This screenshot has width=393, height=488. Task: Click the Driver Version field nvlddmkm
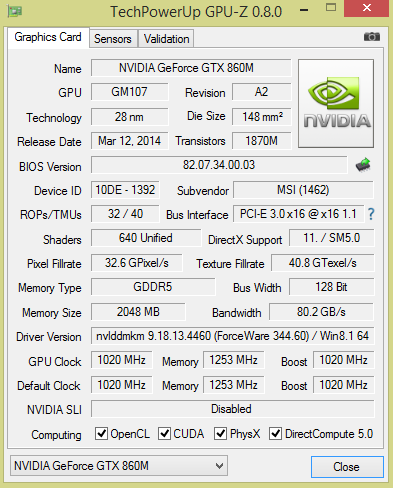coord(233,336)
